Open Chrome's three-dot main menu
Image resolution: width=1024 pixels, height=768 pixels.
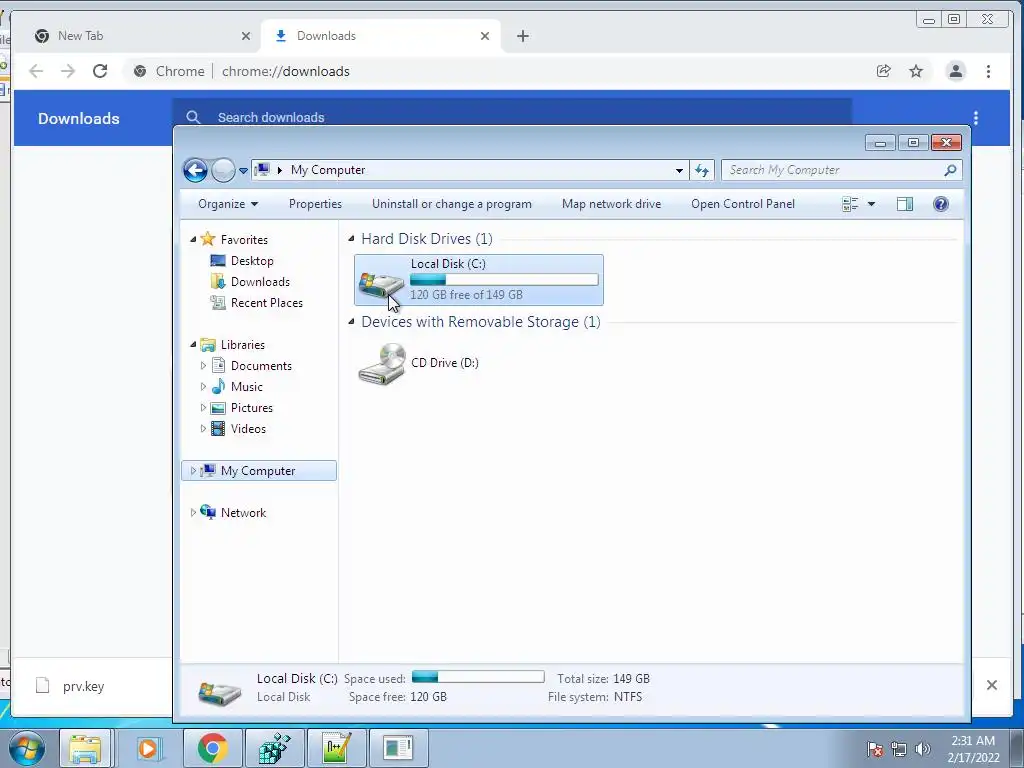pyautogui.click(x=988, y=71)
